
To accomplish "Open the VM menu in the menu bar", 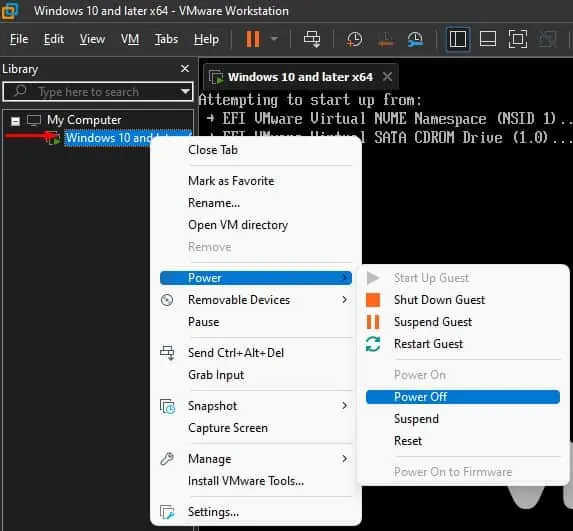I will click(x=130, y=39).
